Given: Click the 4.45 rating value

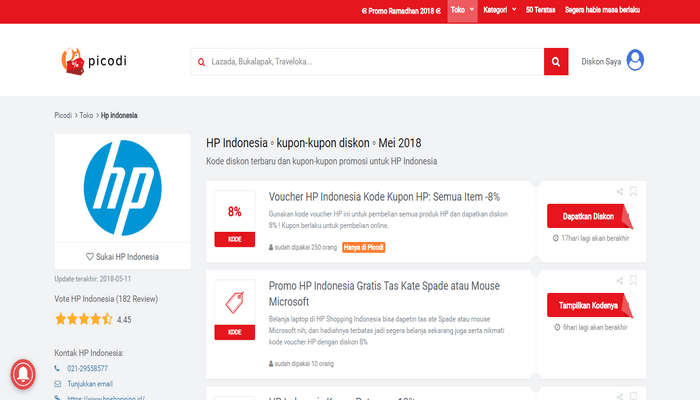Looking at the screenshot, I should 124,320.
